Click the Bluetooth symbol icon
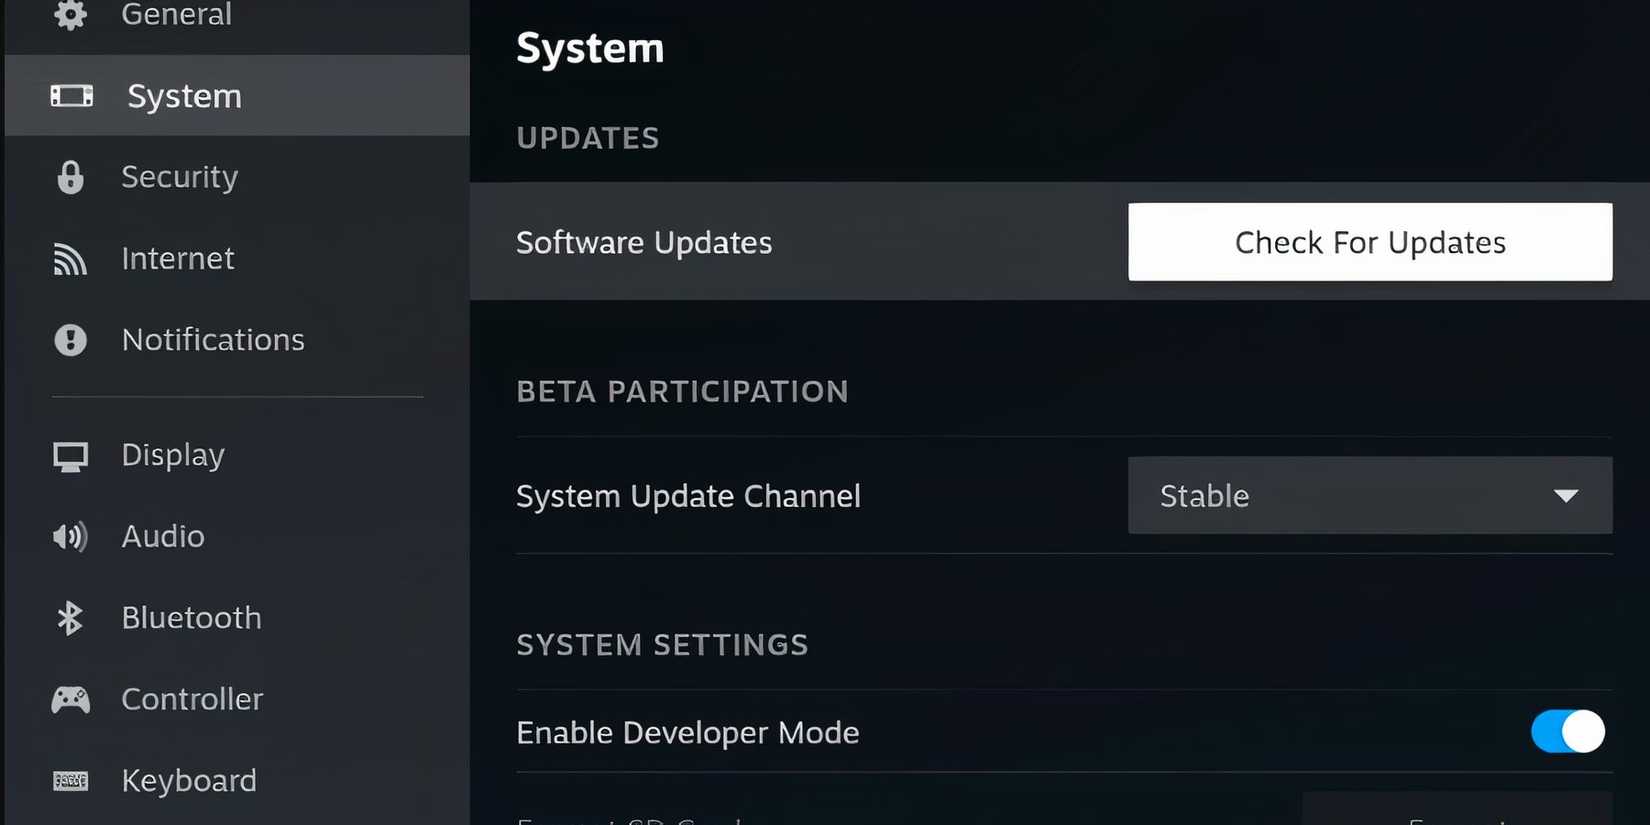 pos(70,618)
